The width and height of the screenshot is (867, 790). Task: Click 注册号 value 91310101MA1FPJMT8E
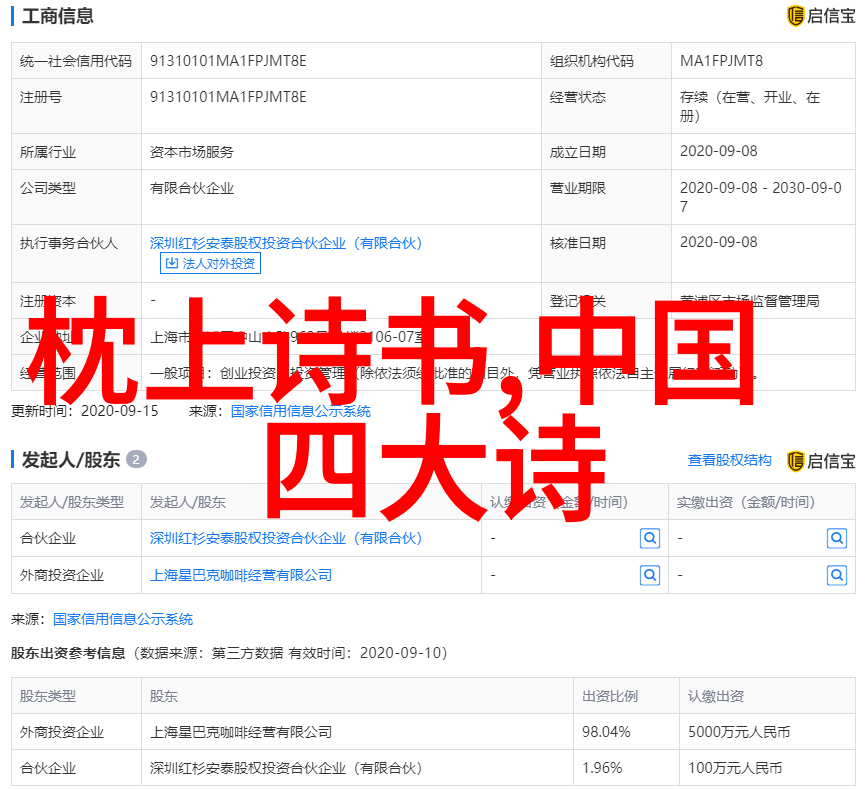(228, 97)
